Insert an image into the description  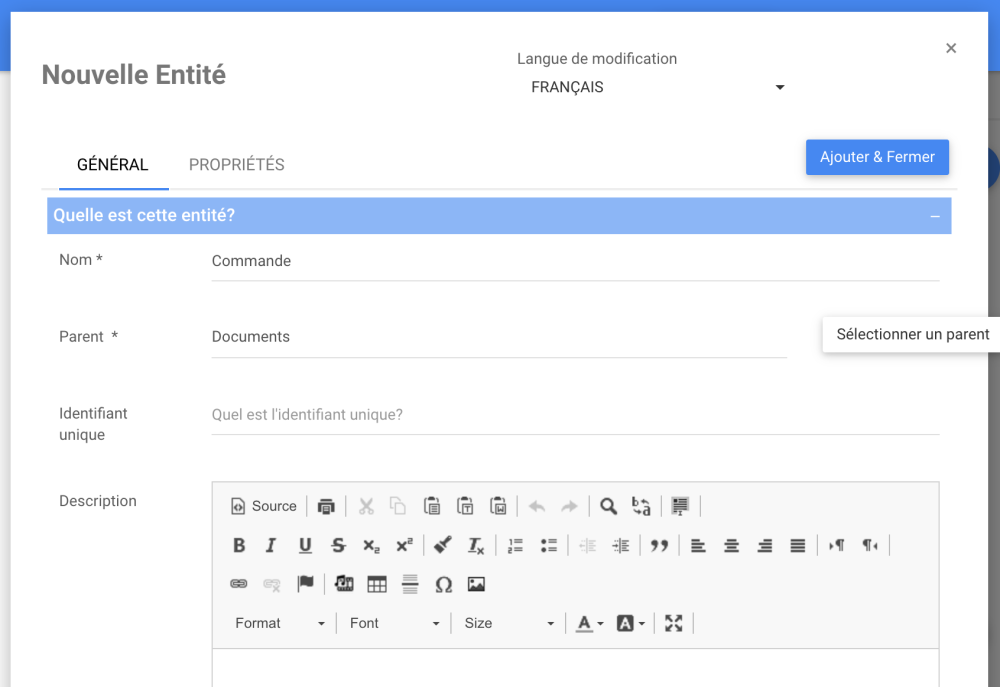pyautogui.click(x=476, y=584)
